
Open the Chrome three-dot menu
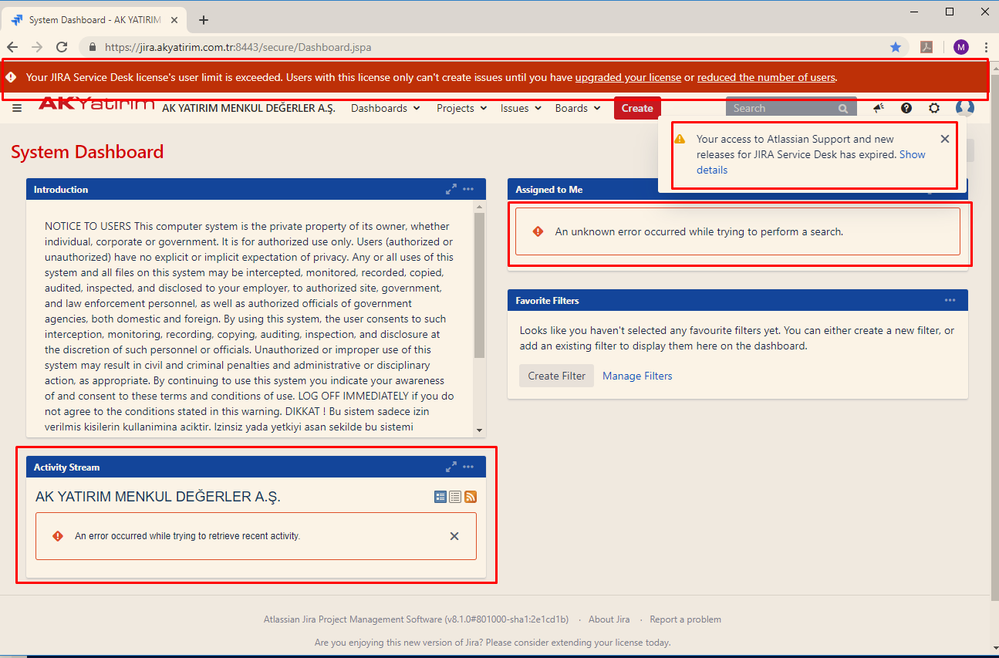click(x=986, y=47)
